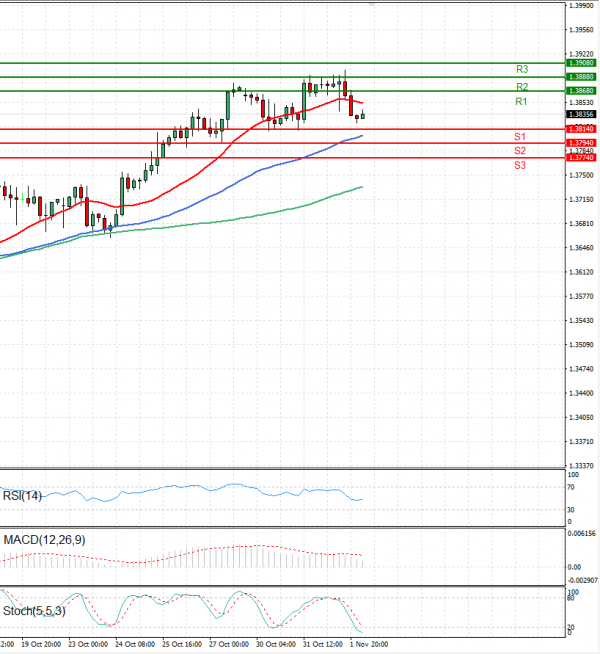Click the 1.39900 price axis value
The image size is (600, 654).
581,5
